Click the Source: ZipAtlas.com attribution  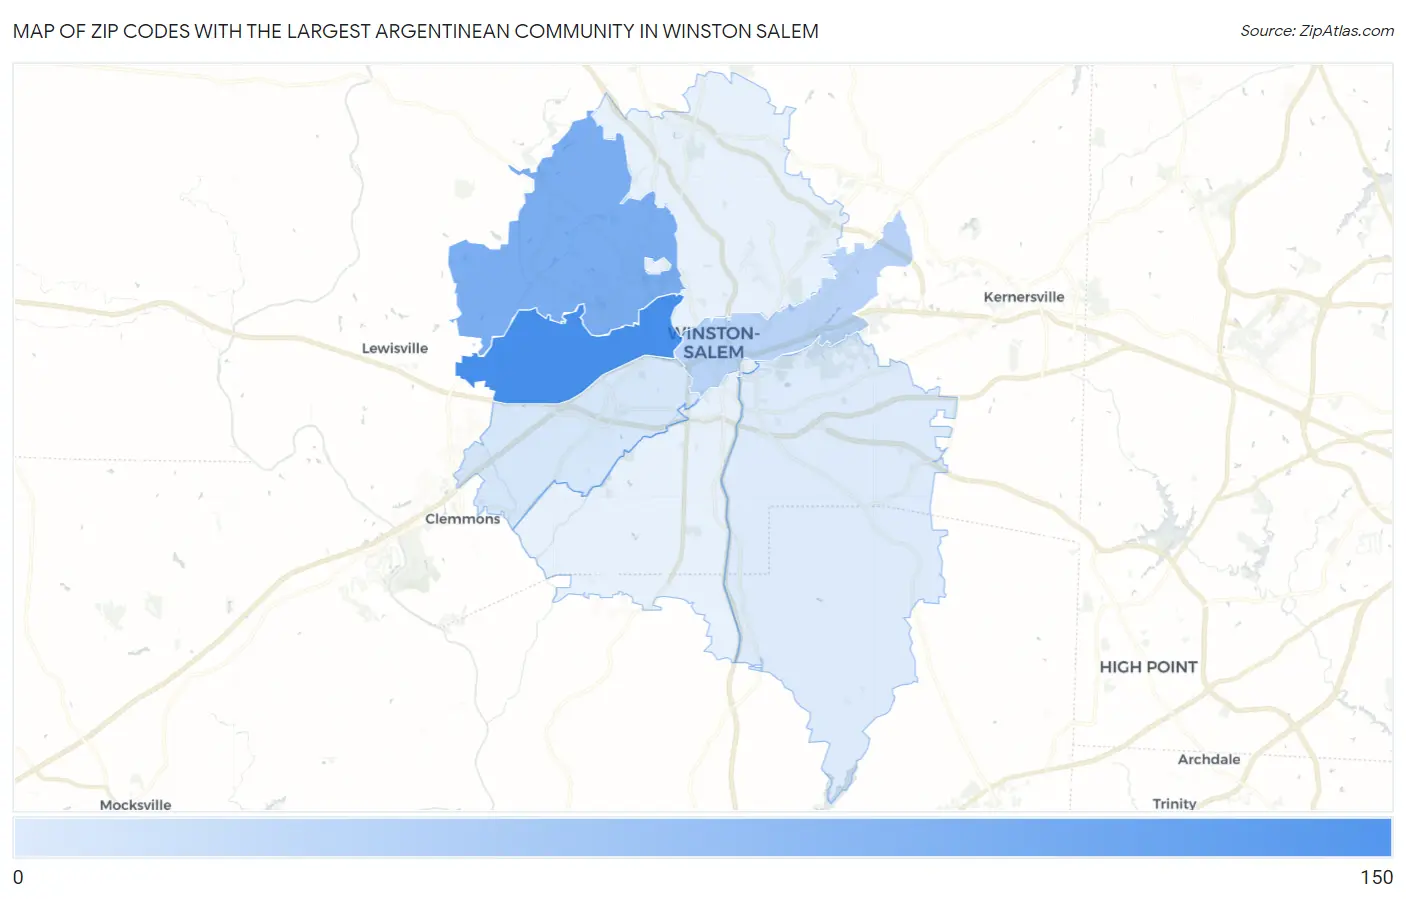coord(1317,31)
